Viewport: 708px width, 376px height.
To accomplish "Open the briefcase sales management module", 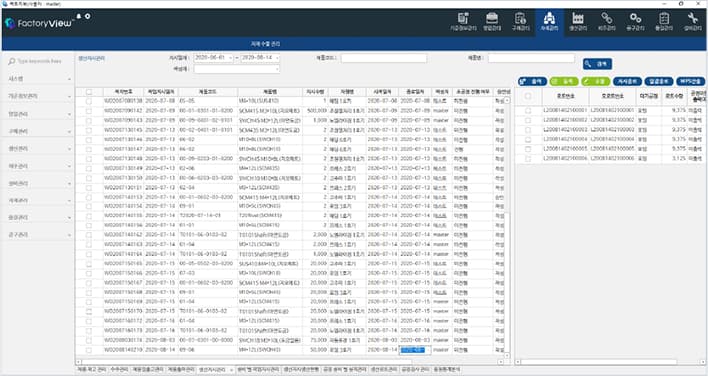I will [492, 21].
